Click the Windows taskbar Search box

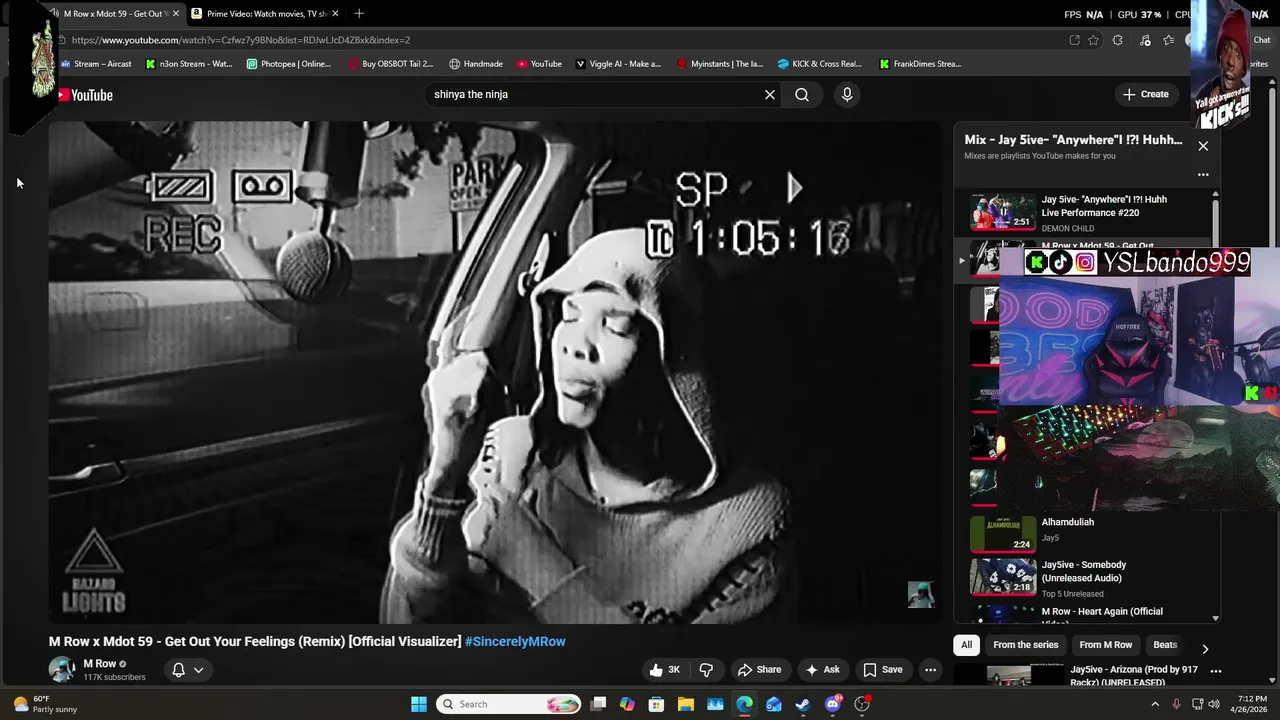click(x=510, y=704)
